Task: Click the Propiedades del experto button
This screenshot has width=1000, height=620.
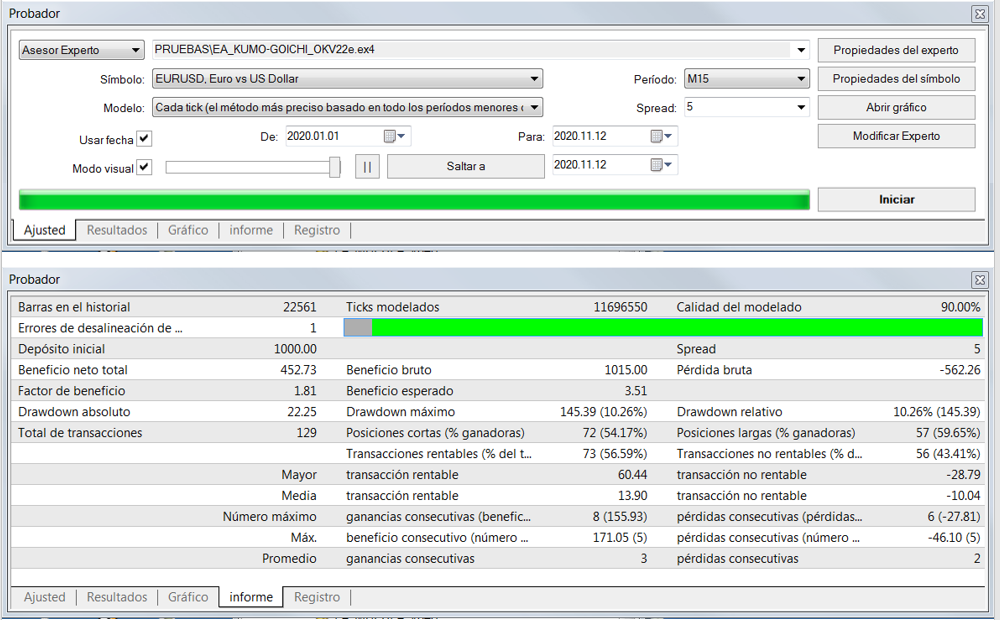Action: (896, 50)
